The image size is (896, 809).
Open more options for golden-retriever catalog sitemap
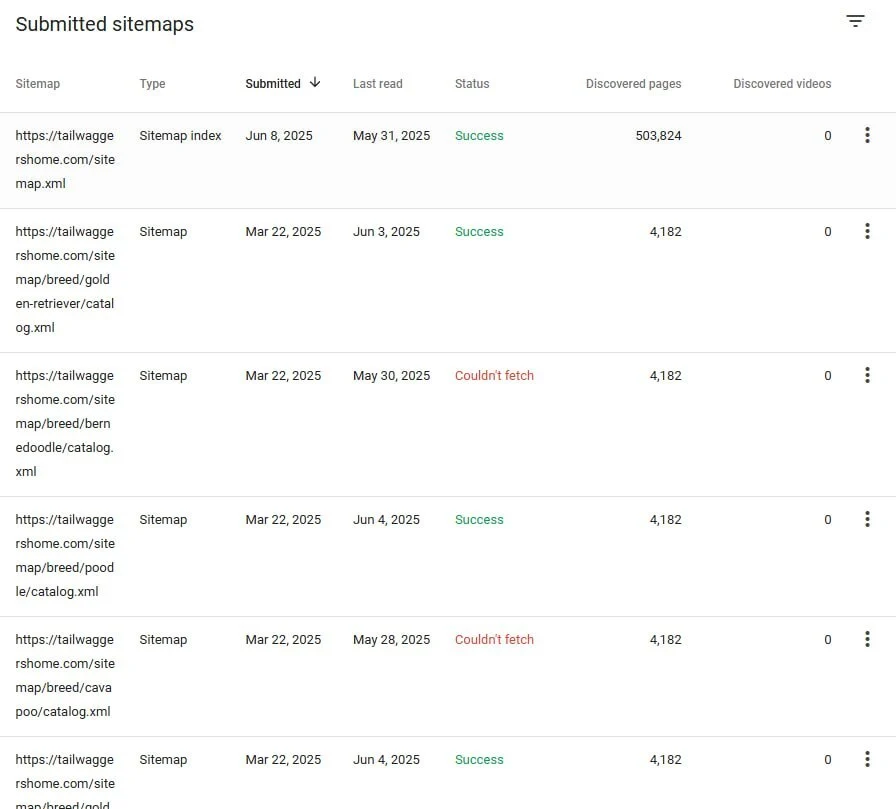click(x=867, y=232)
